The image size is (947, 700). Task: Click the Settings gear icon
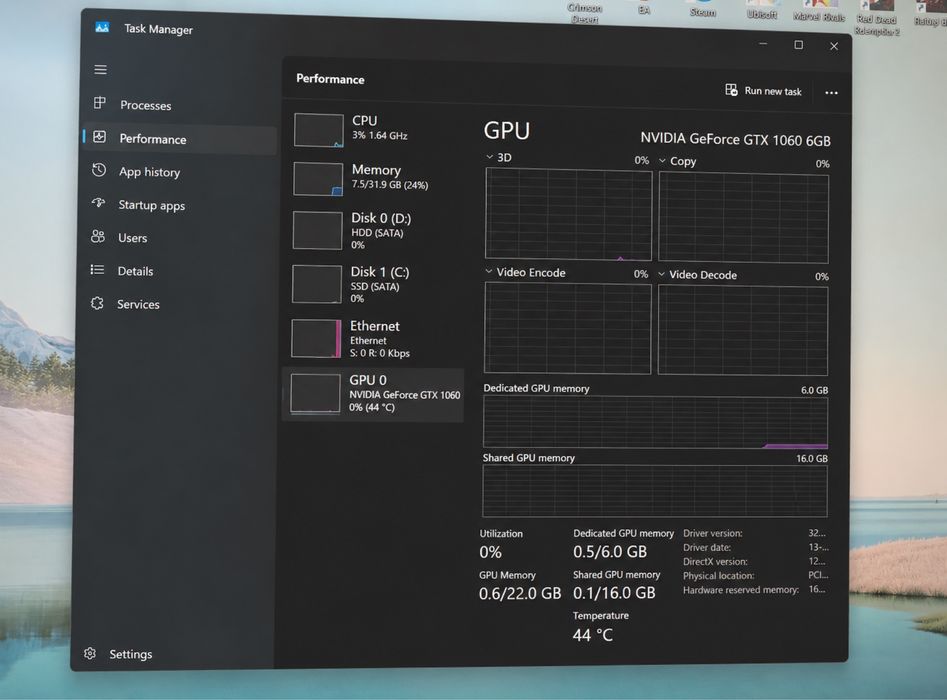point(90,653)
